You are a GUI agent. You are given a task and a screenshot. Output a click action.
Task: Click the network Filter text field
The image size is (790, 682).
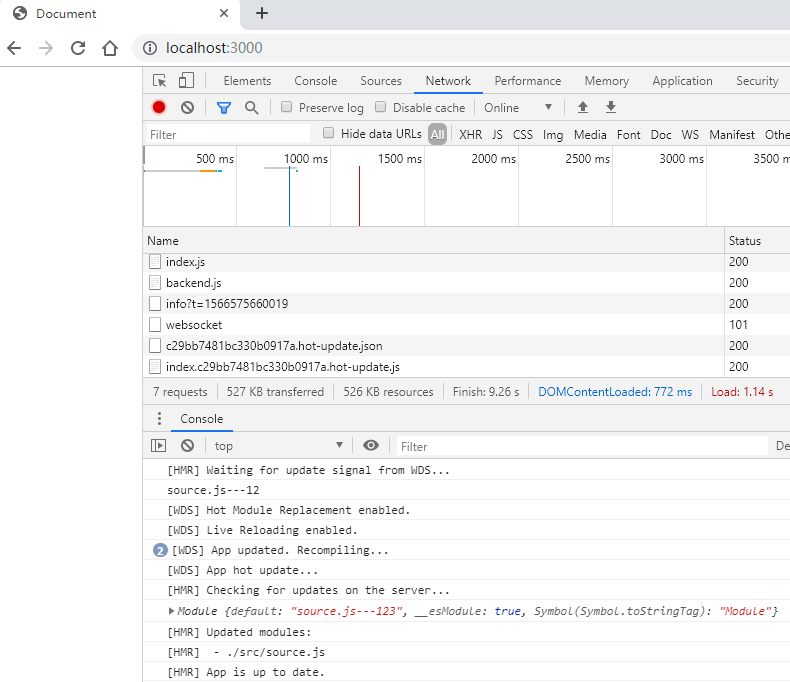point(228,134)
